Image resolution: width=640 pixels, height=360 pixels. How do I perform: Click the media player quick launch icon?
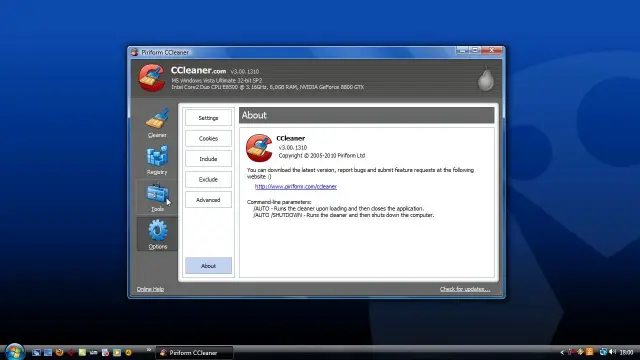click(x=117, y=352)
